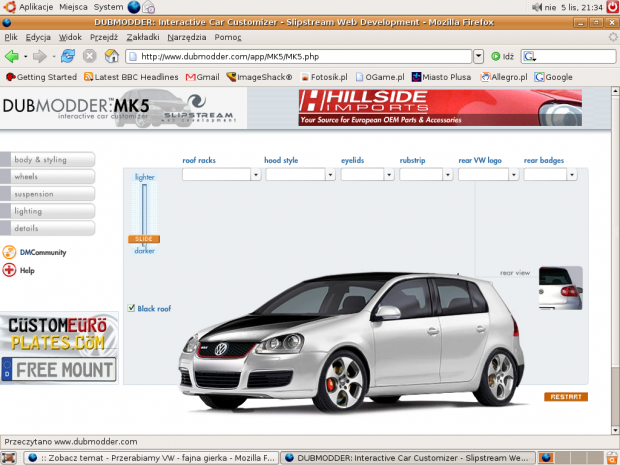This screenshot has width=620, height=465.
Task: Click the Google search input field
Action: [x=576, y=57]
